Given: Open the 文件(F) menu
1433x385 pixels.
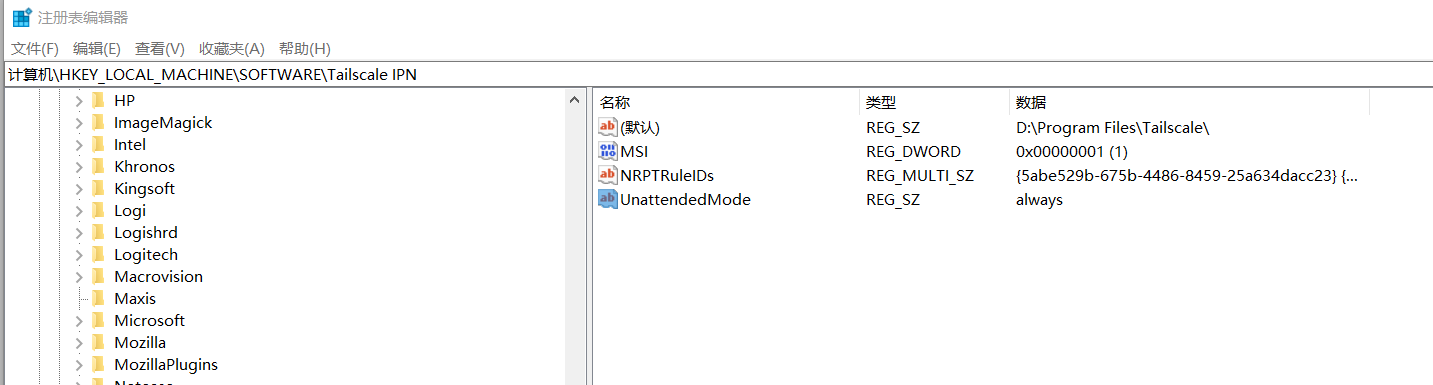Looking at the screenshot, I should [x=35, y=49].
